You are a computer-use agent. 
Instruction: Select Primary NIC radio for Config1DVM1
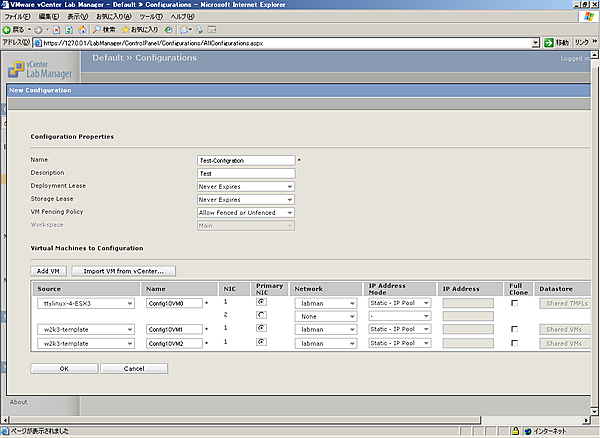point(261,329)
